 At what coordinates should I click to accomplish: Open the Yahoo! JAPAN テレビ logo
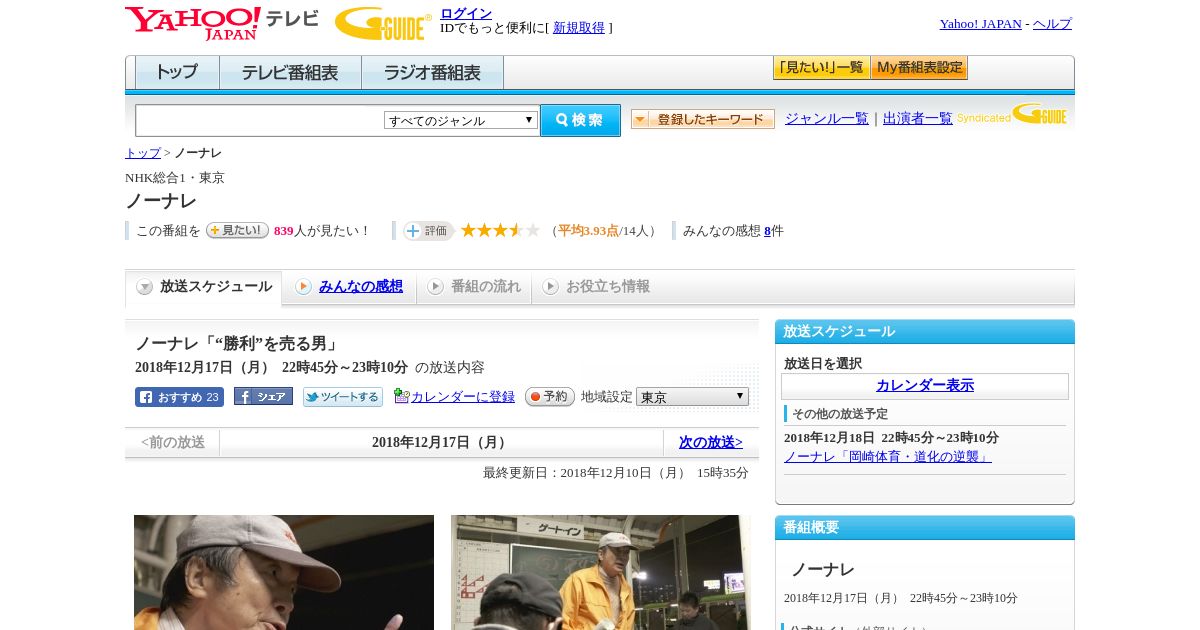click(x=222, y=22)
